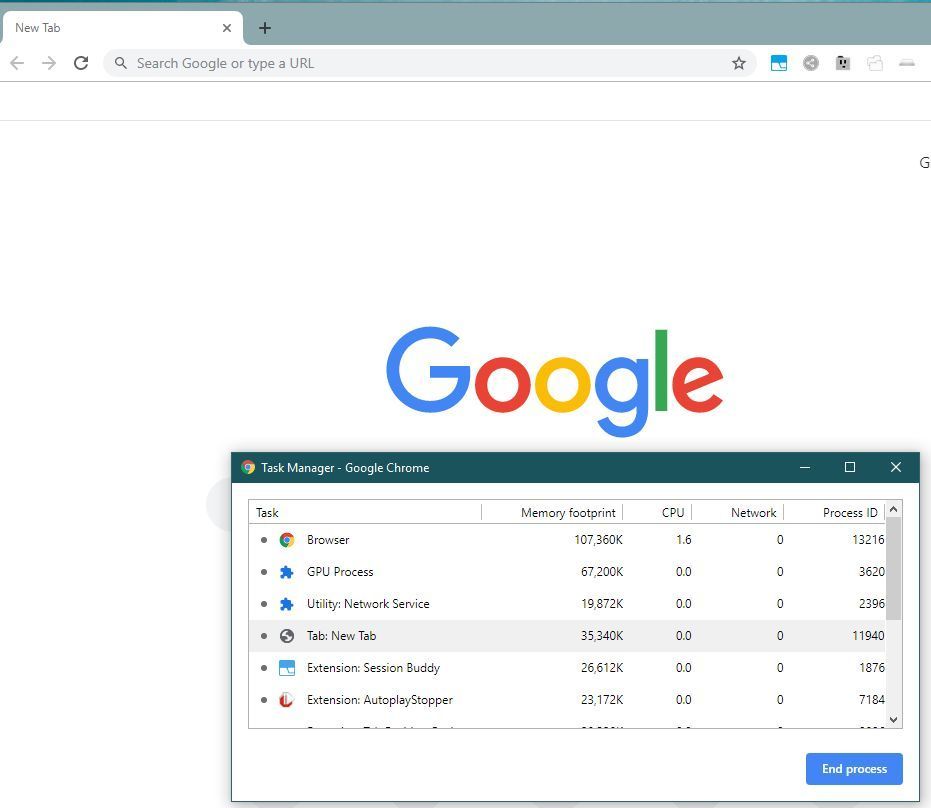Select the Utility: Network Service row
Screen dimensions: 931x808
(567, 604)
